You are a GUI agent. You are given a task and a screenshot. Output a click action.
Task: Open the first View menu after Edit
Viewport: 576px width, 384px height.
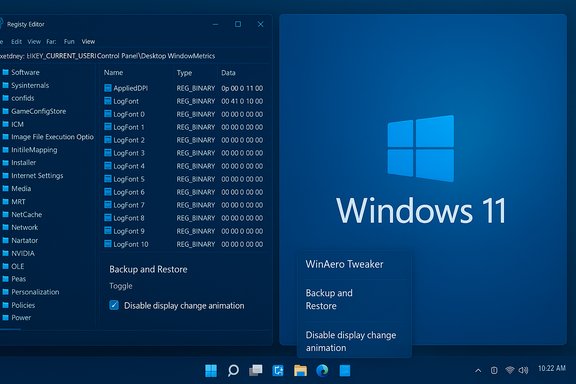point(34,42)
